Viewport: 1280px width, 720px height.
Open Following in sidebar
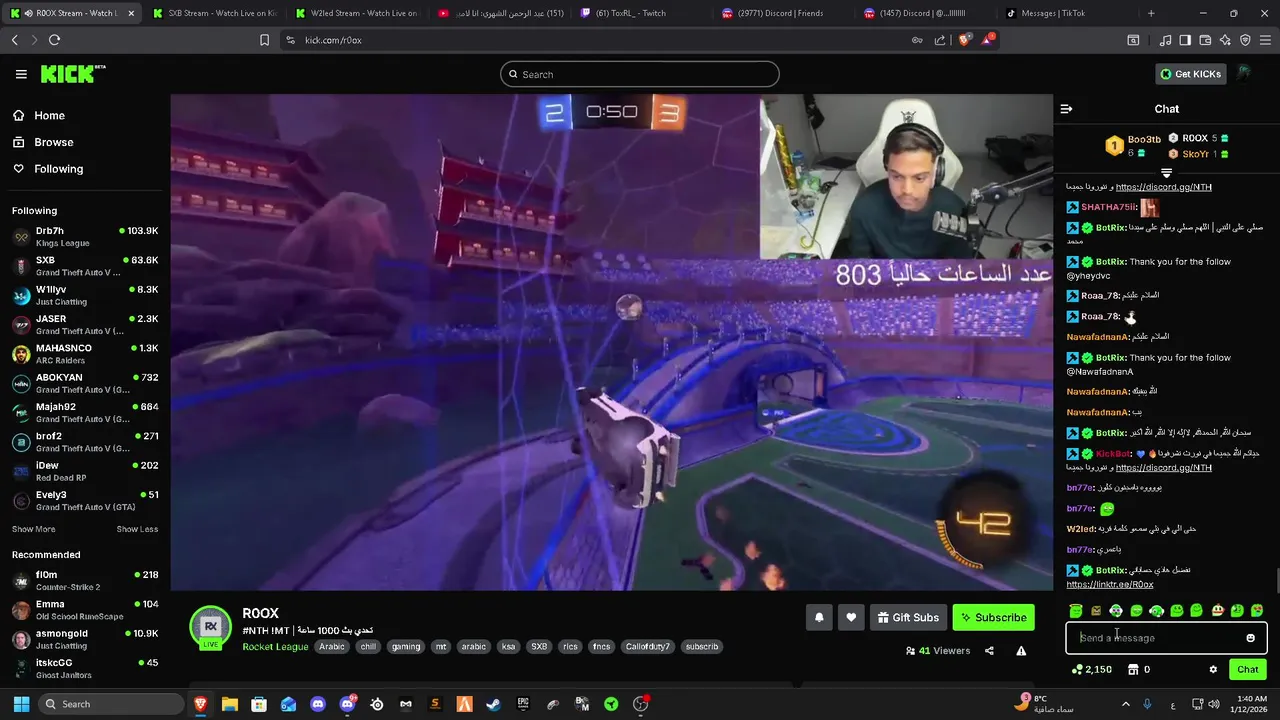[x=48, y=169]
